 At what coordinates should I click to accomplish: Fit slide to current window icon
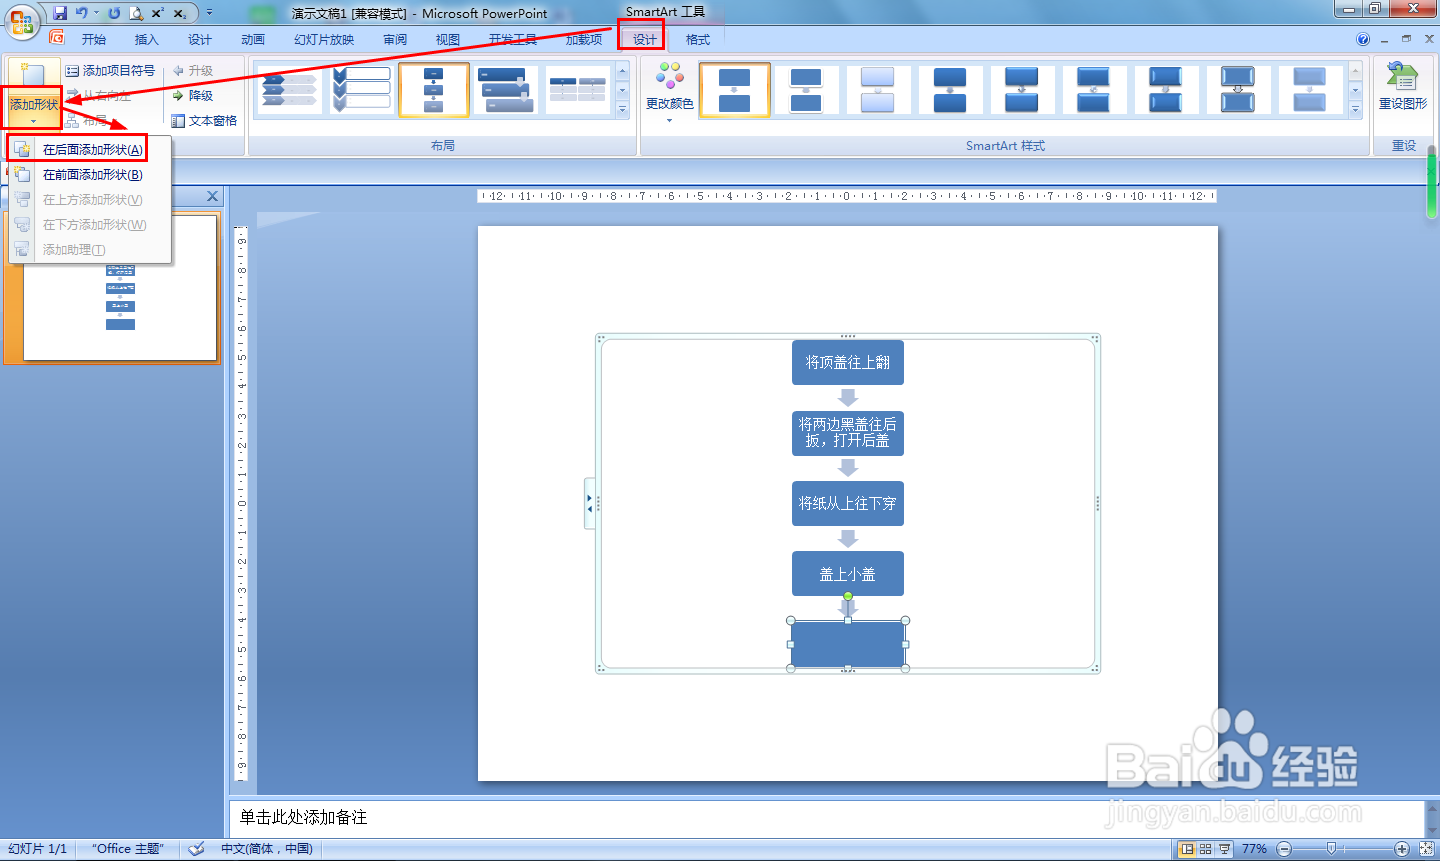coord(1427,849)
